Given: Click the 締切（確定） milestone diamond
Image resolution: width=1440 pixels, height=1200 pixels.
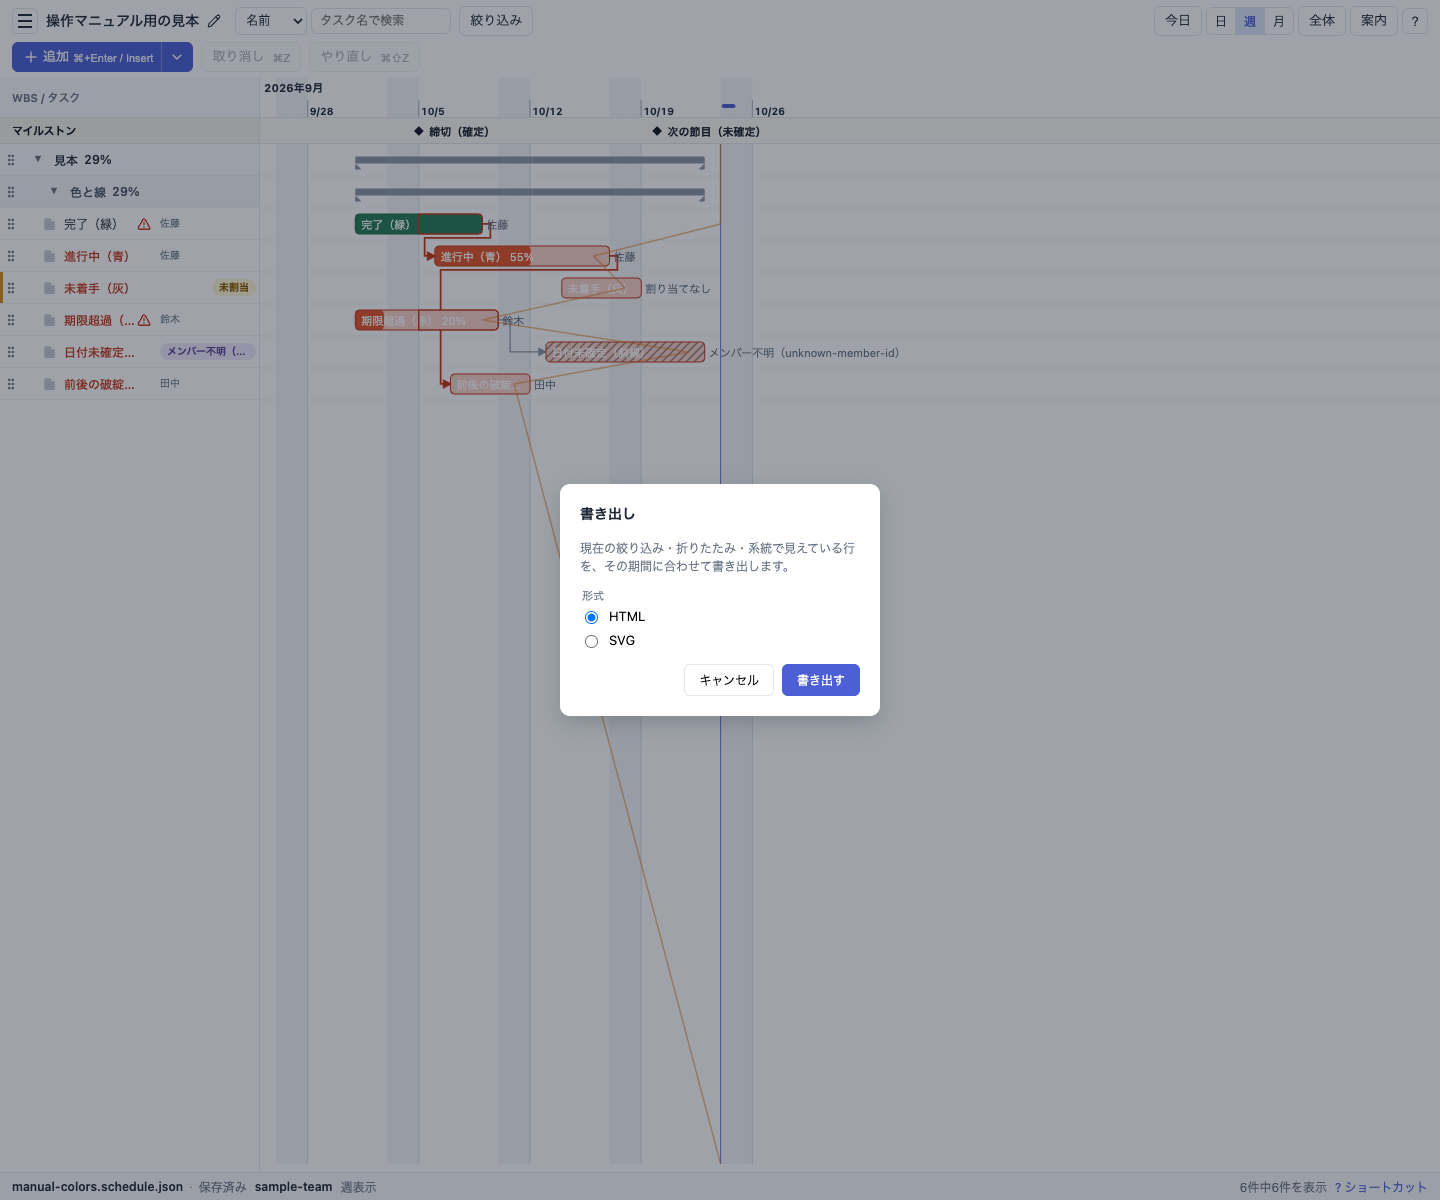Looking at the screenshot, I should tap(419, 131).
